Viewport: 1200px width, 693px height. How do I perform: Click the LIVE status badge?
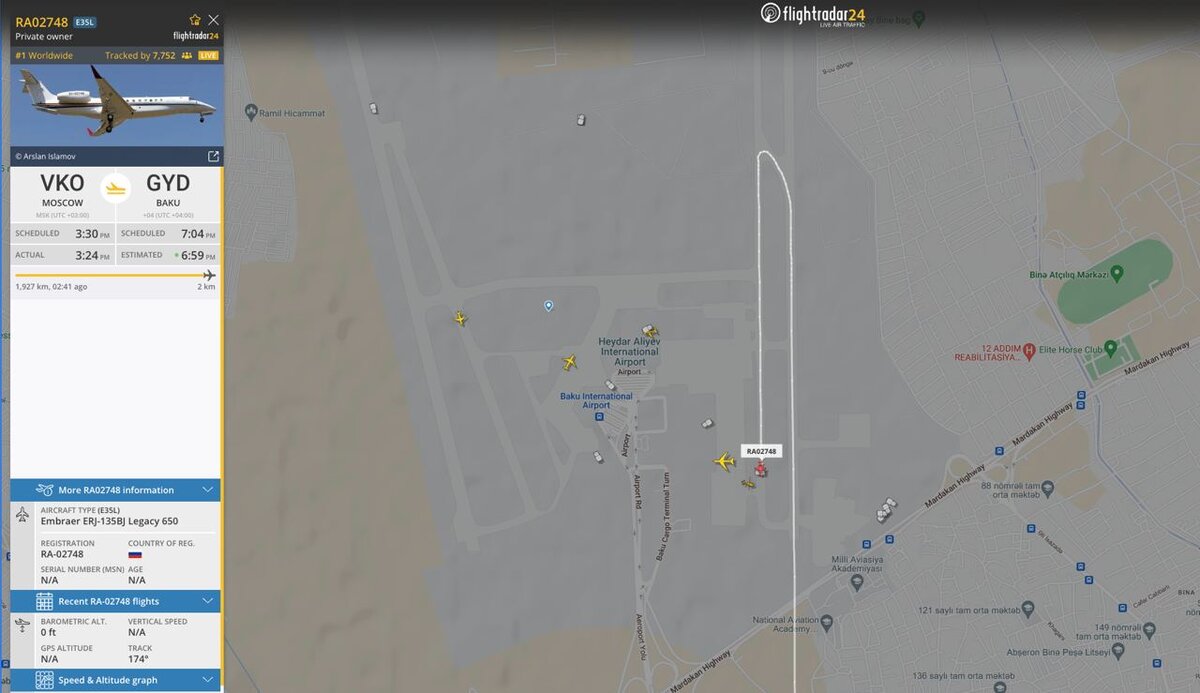pyautogui.click(x=208, y=56)
